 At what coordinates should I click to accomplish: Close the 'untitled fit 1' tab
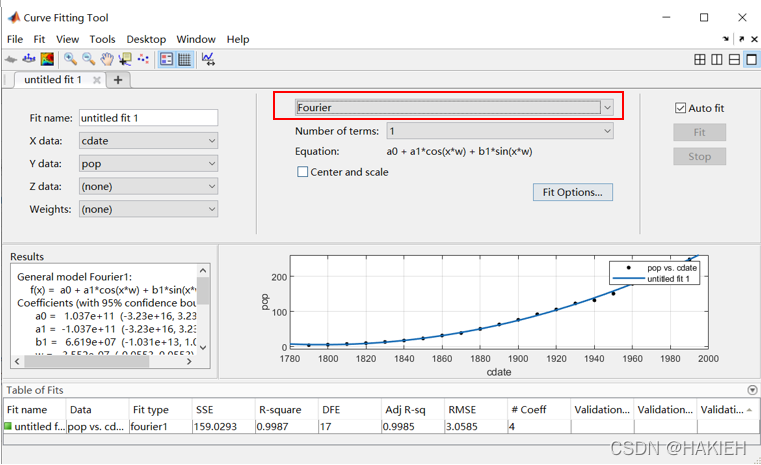[97, 80]
